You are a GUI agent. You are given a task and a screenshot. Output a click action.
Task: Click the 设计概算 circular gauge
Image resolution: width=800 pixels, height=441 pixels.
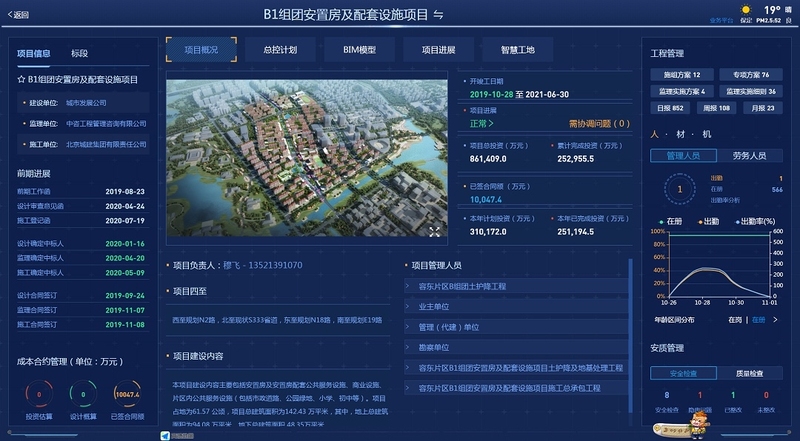[83, 394]
